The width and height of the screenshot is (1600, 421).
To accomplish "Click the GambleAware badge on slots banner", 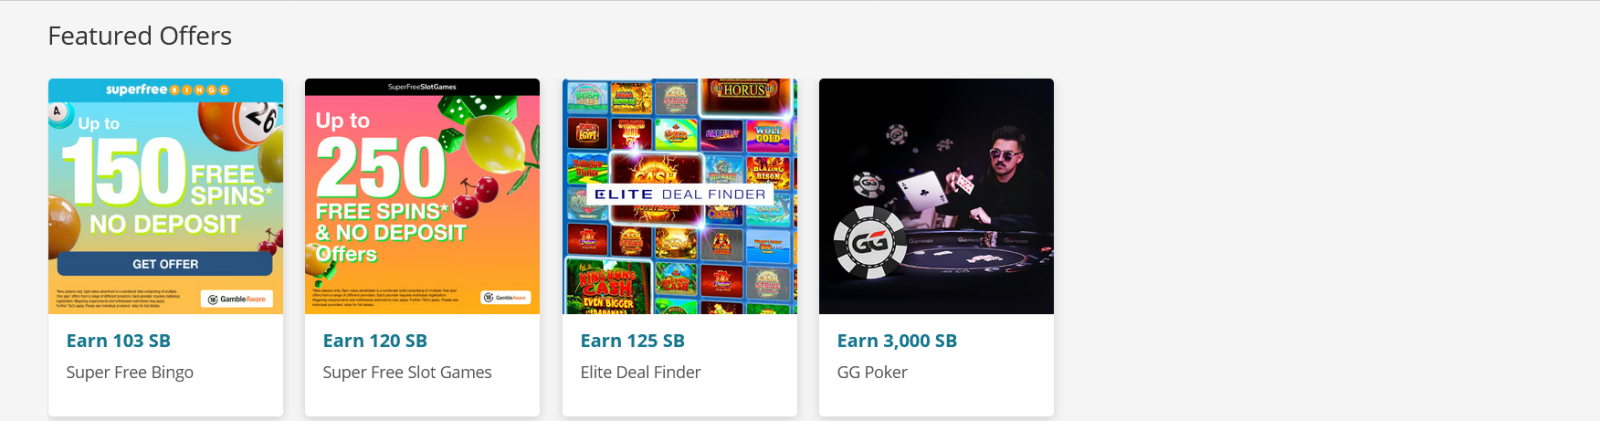I will click(x=505, y=297).
